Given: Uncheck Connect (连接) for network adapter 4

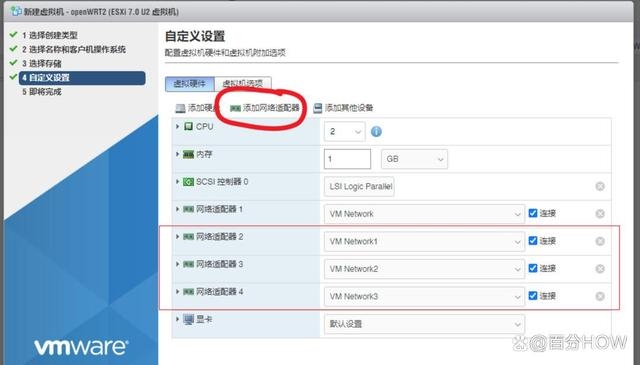Looking at the screenshot, I should click(x=533, y=296).
